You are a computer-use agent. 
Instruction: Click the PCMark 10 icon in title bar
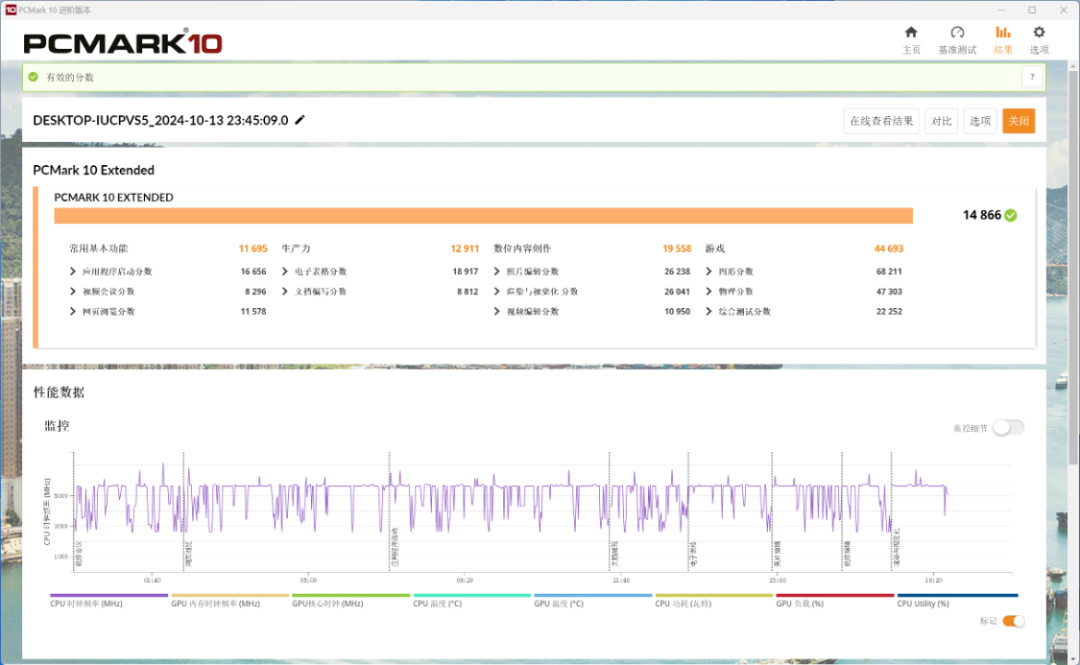(10, 10)
